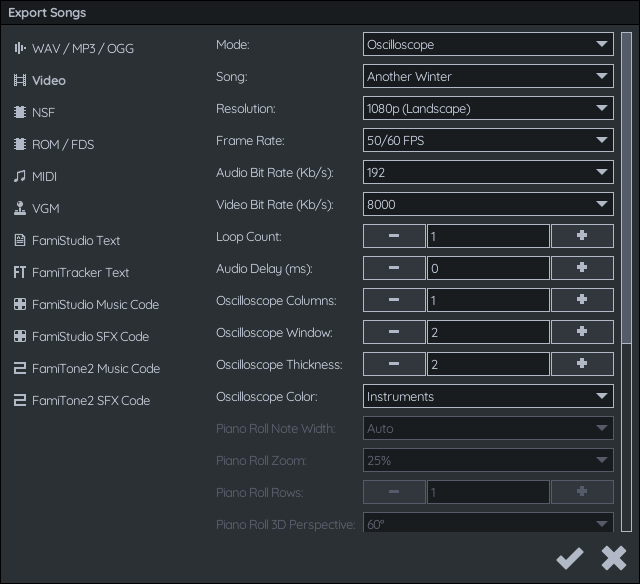Screen dimensions: 640x584
Task: Click the Loop Count number field
Action: (488, 236)
